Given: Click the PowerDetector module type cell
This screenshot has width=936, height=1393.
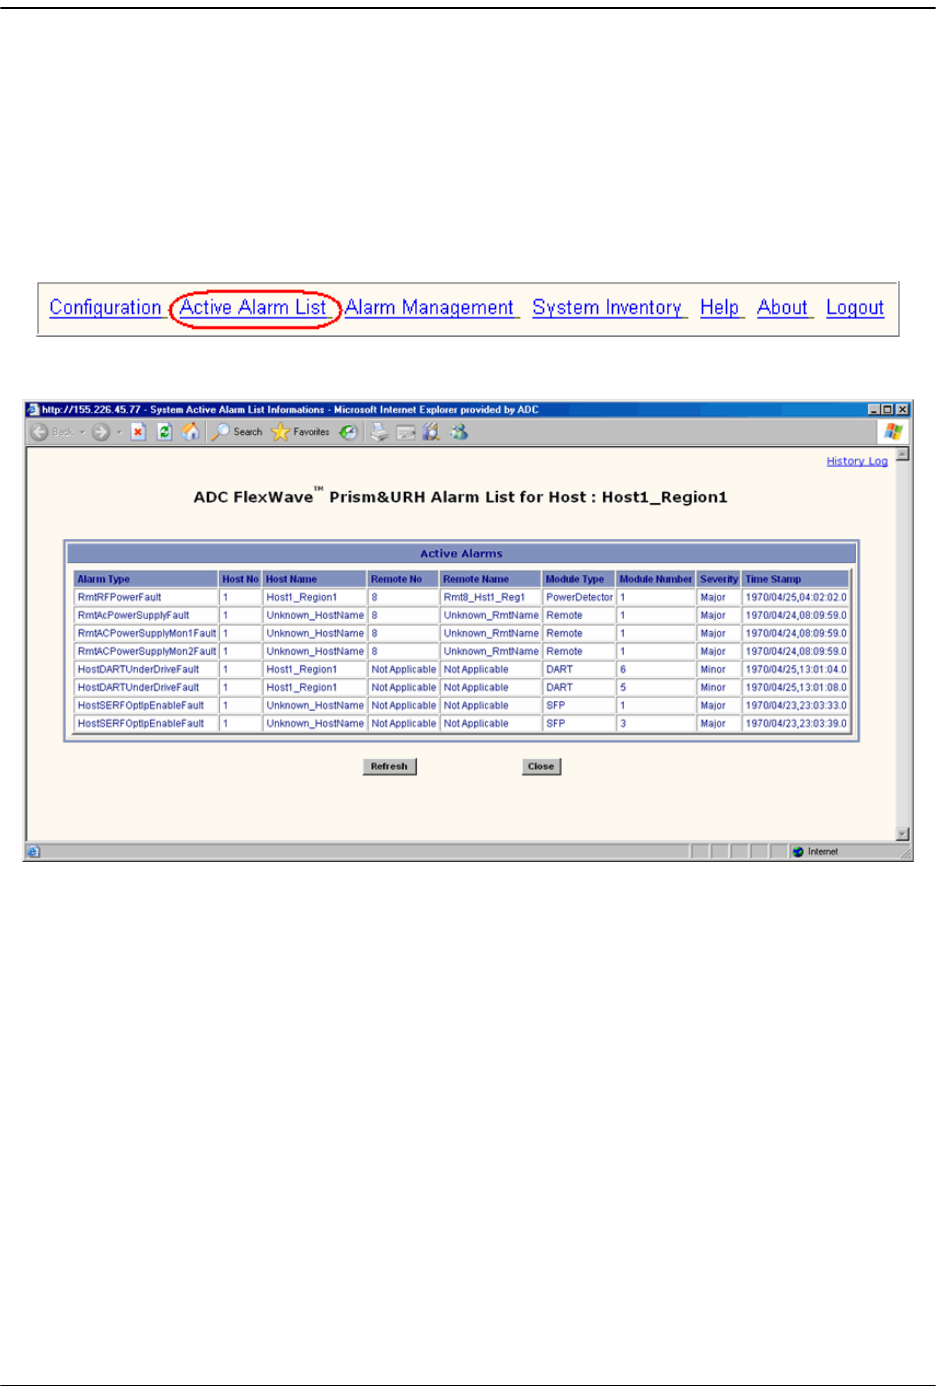Looking at the screenshot, I should pos(579,597).
